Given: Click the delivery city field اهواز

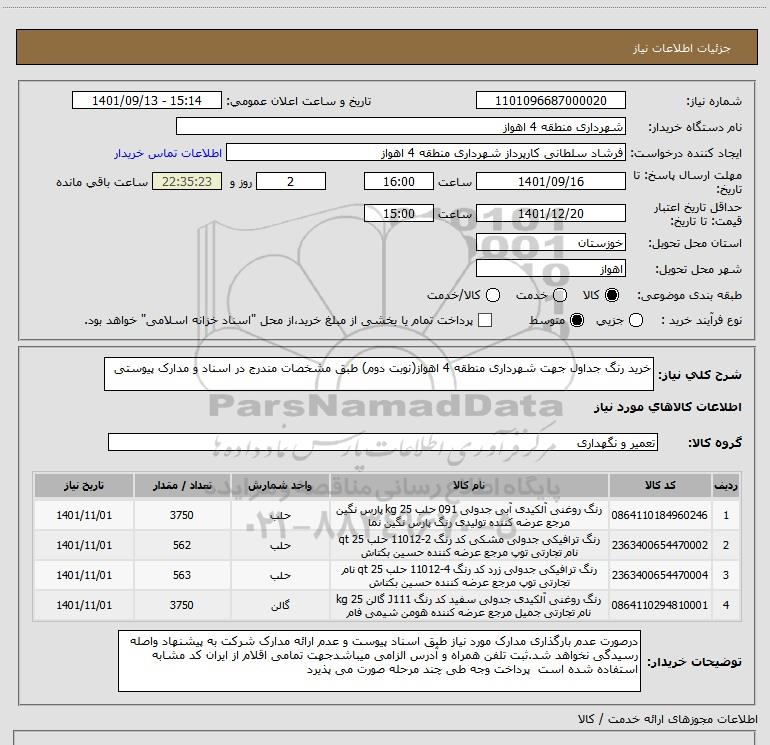Looking at the screenshot, I should (x=550, y=269).
